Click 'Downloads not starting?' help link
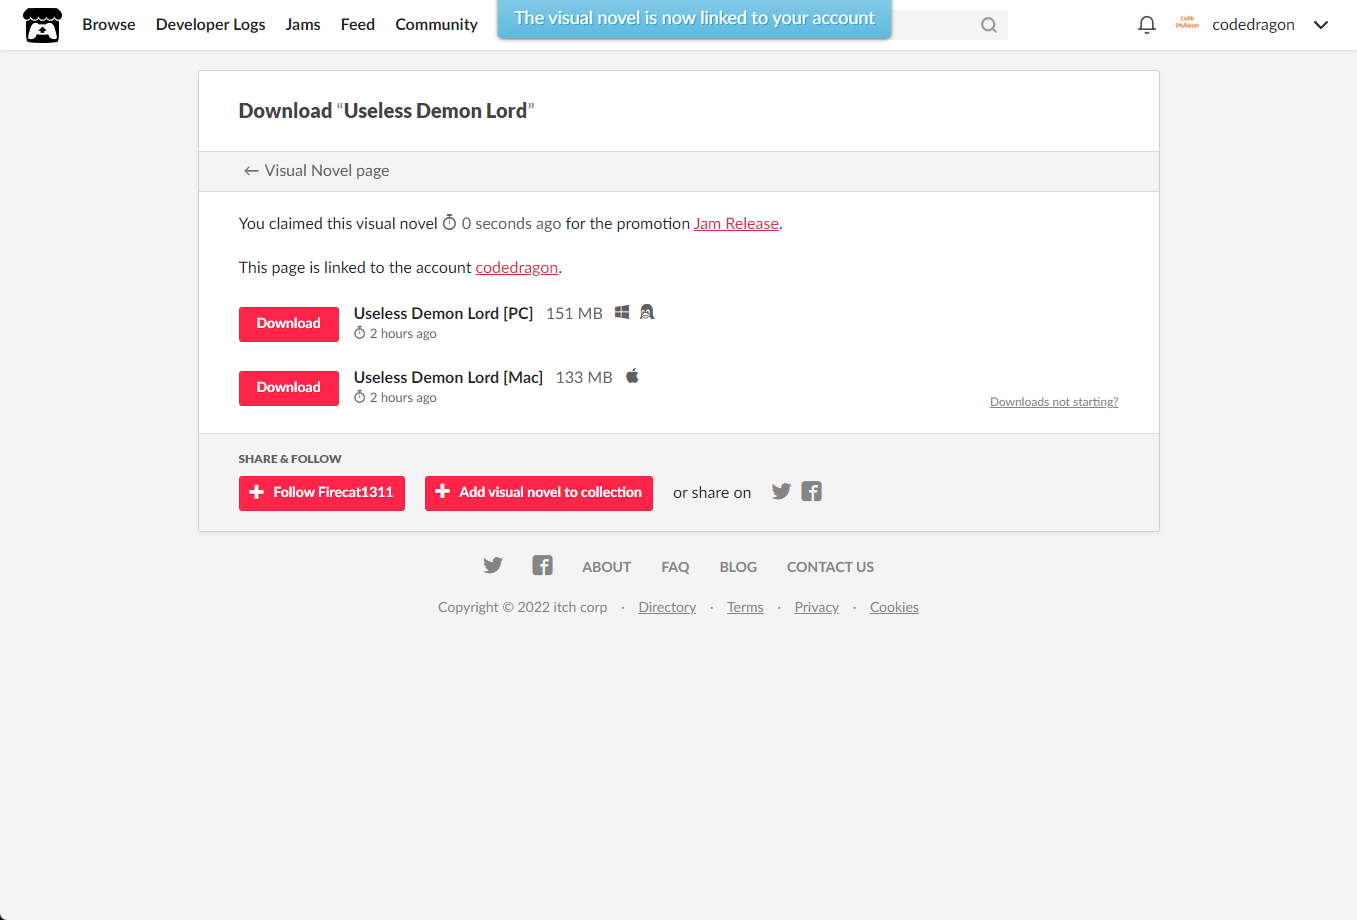The width and height of the screenshot is (1357, 920). point(1054,402)
